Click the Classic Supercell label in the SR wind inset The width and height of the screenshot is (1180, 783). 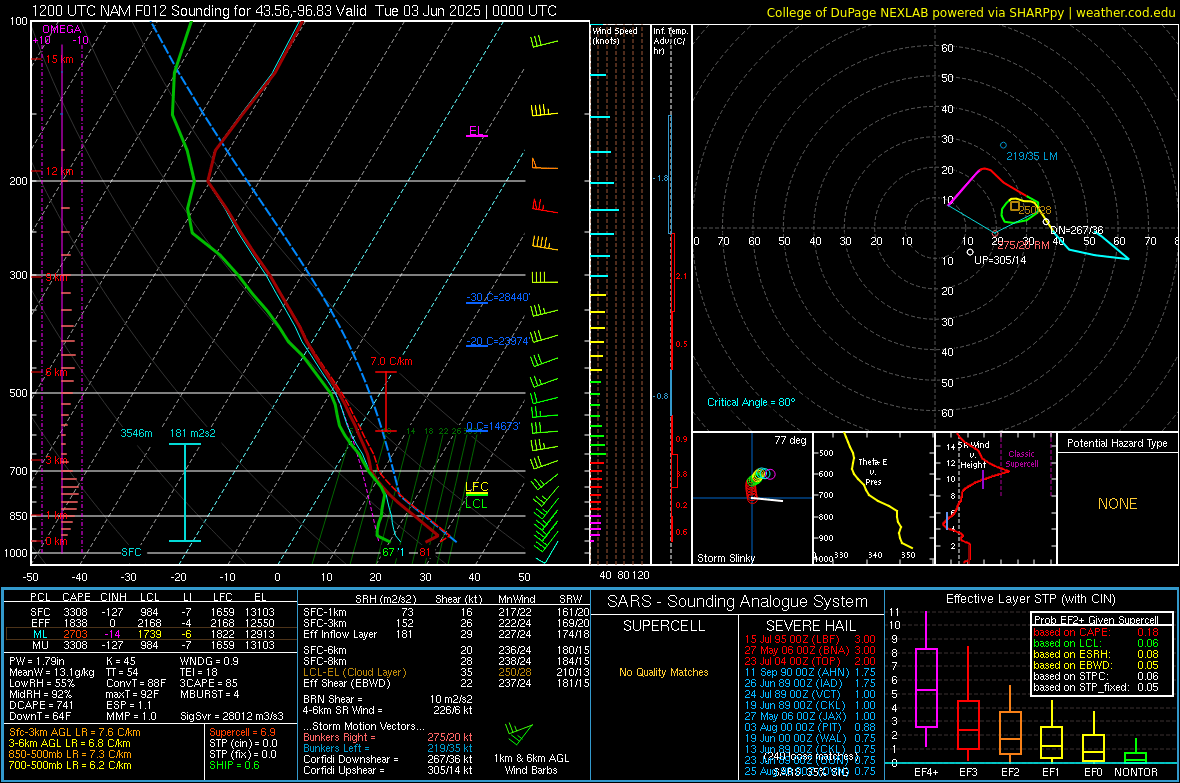[1021, 459]
